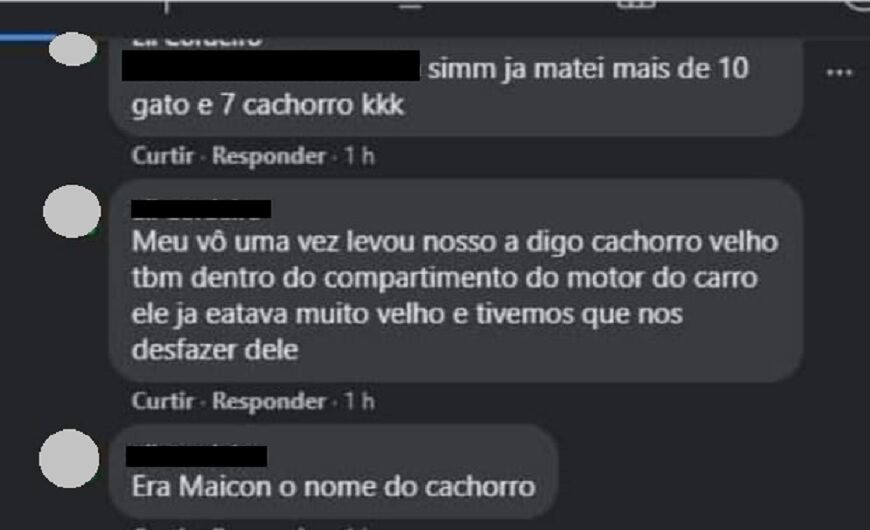The width and height of the screenshot is (870, 530).
Task: Open the redacted author name above "Meu vô uma vez"
Action: click(201, 209)
